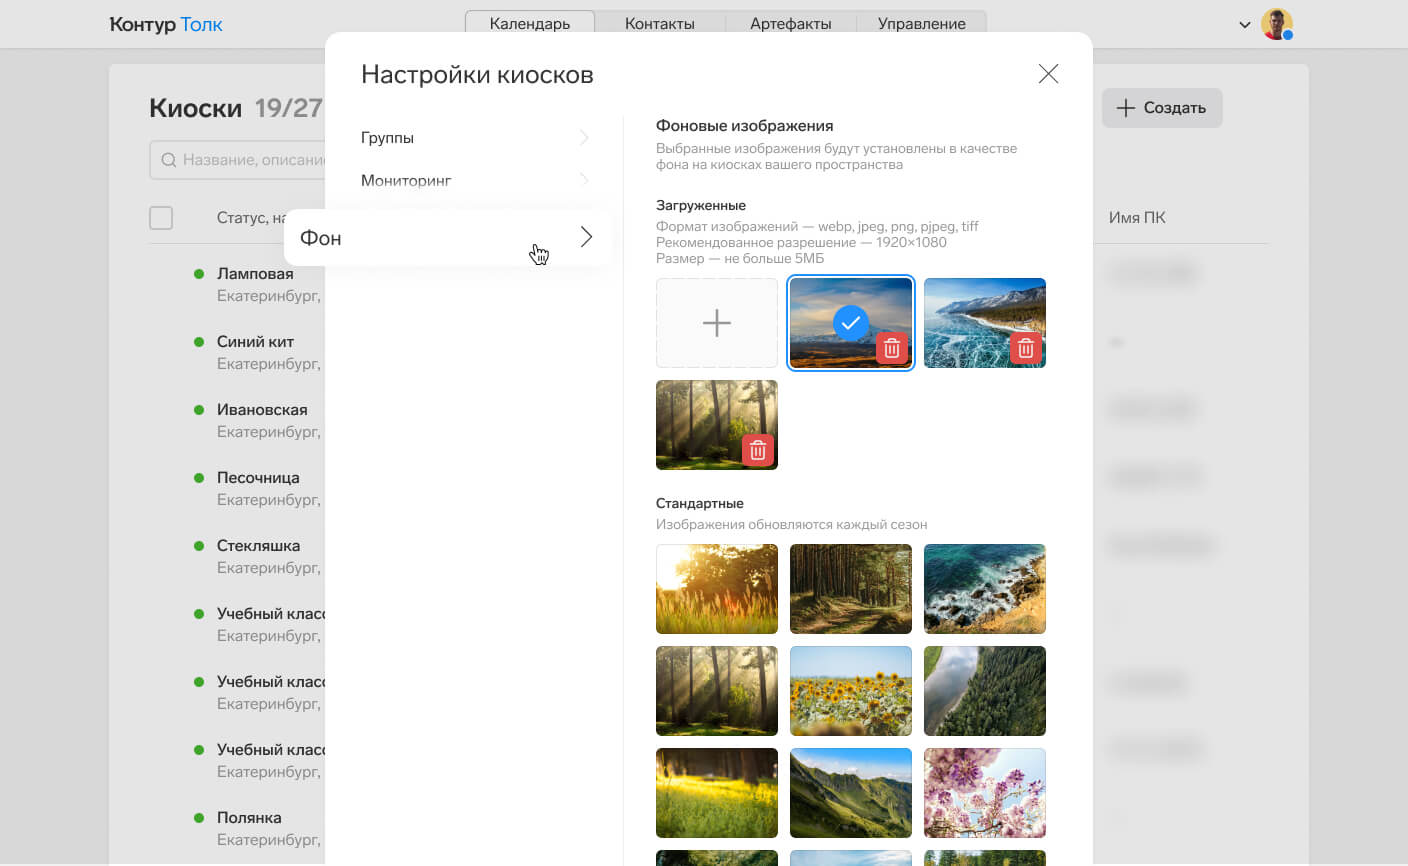This screenshot has width=1408, height=866.
Task: Click the Контур Толк logo
Action: [166, 24]
